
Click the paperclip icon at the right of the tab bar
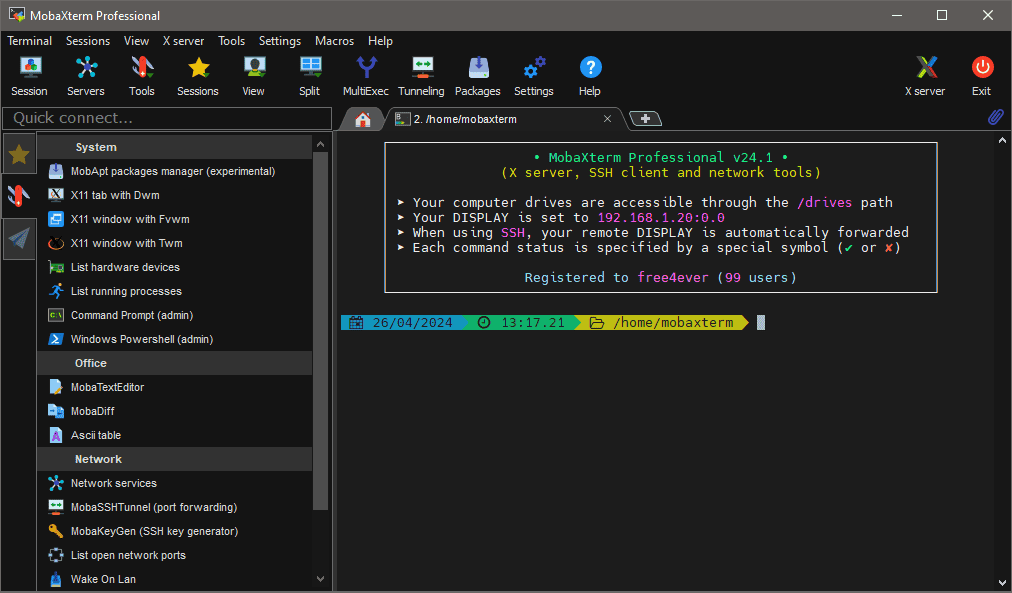(x=996, y=117)
